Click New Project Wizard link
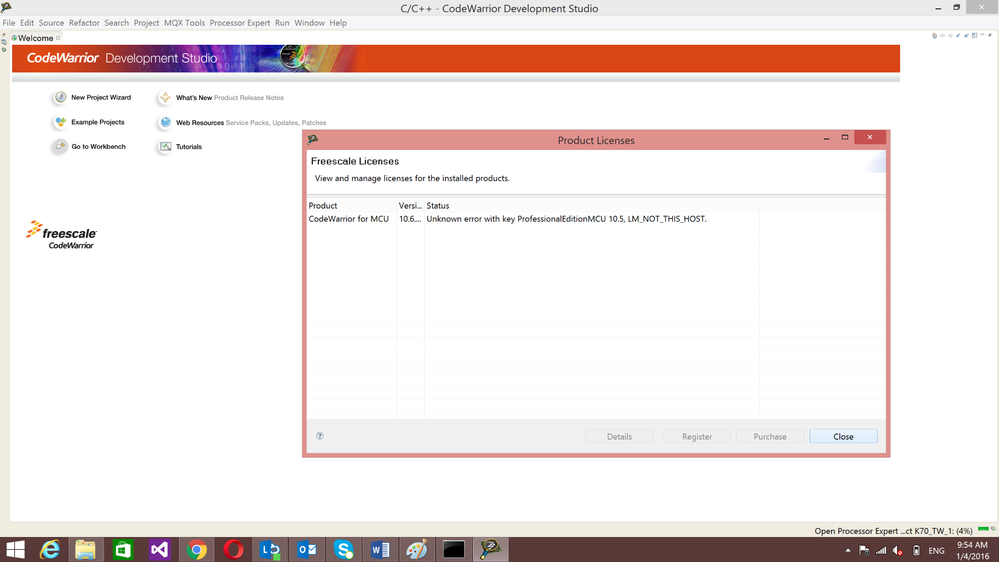The image size is (999, 562). click(101, 97)
